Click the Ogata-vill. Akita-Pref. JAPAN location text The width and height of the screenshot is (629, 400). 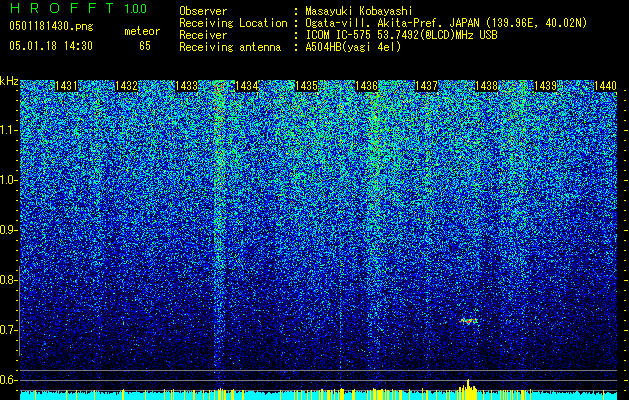point(446,23)
